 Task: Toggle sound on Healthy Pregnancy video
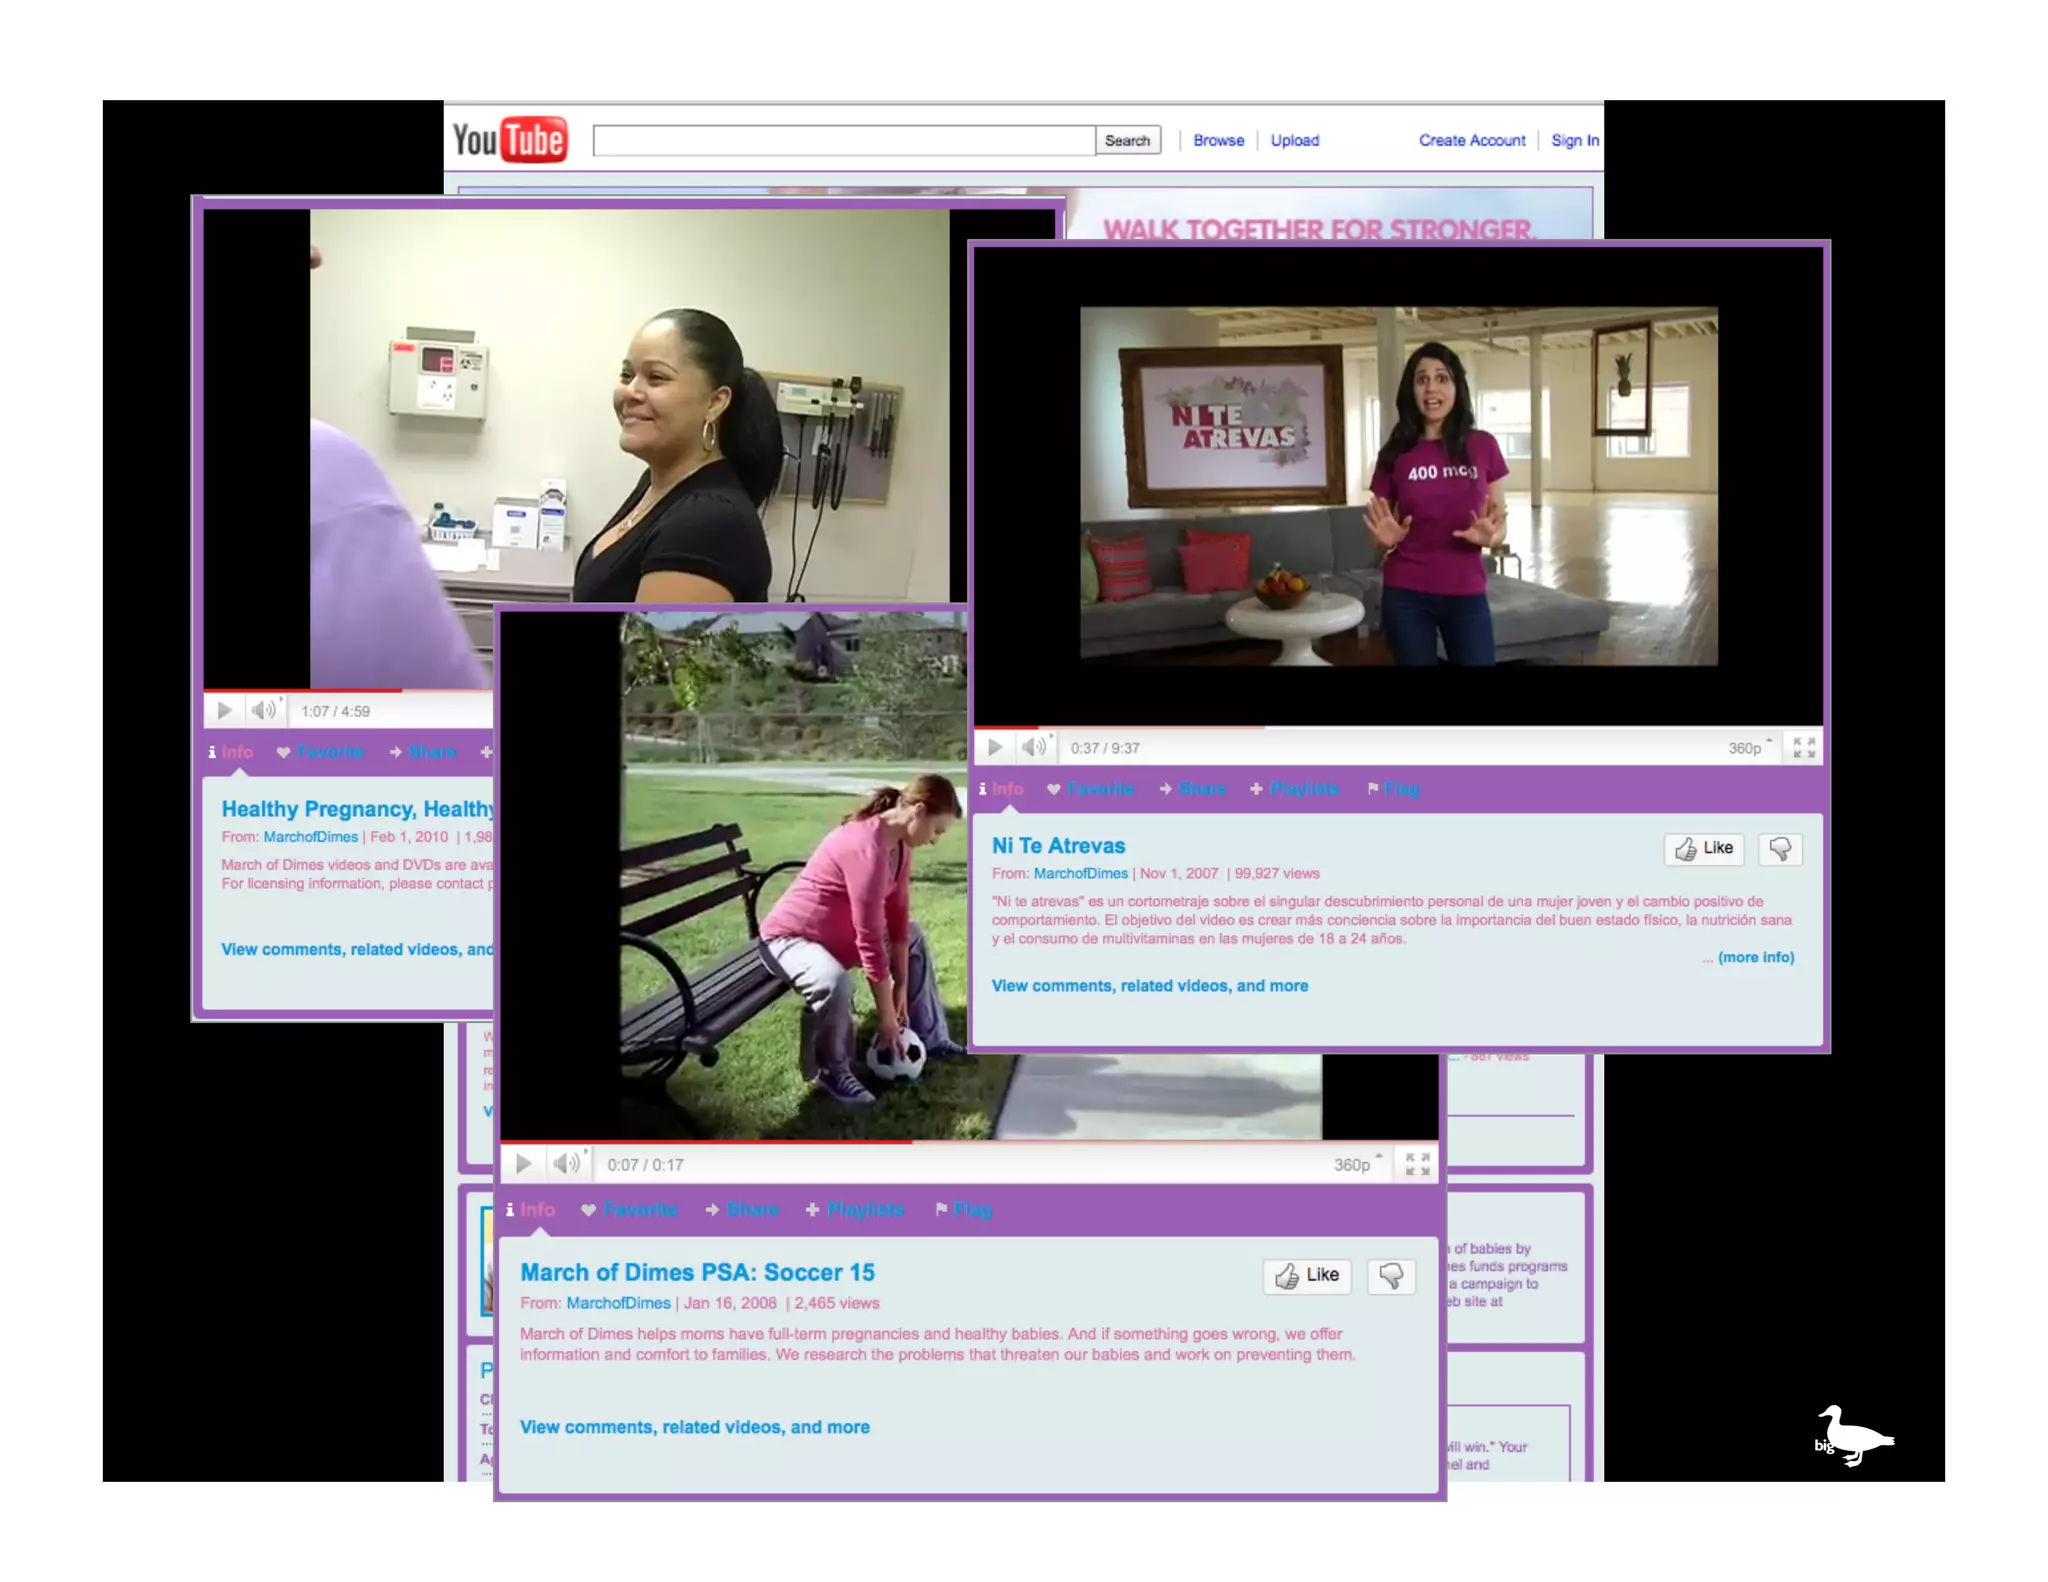point(264,710)
